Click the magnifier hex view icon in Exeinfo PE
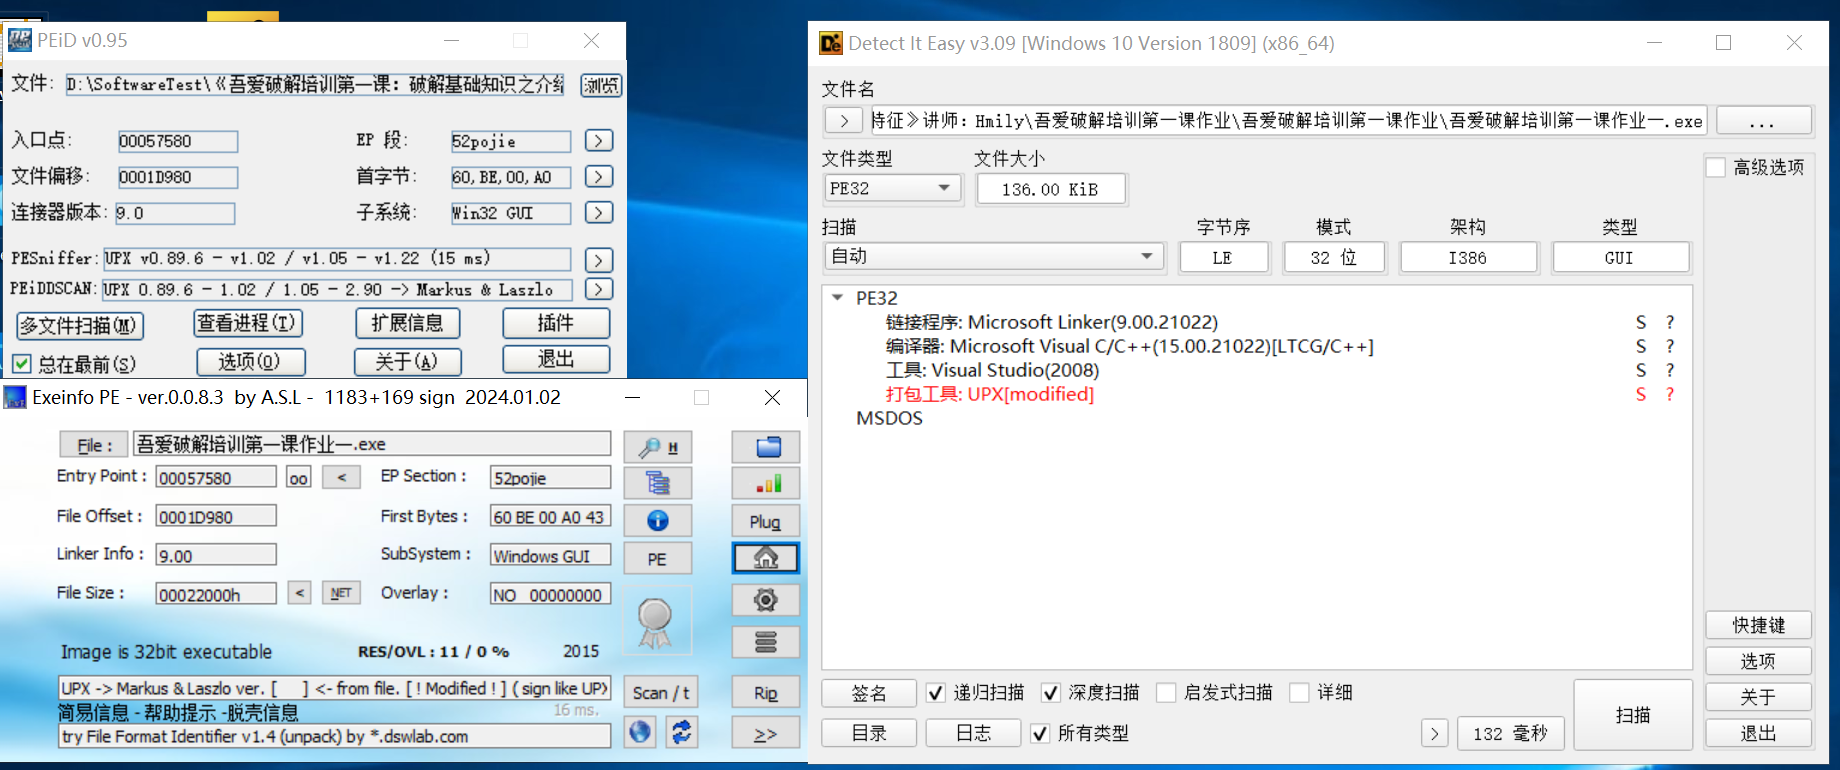The image size is (1840, 770). coord(657,446)
